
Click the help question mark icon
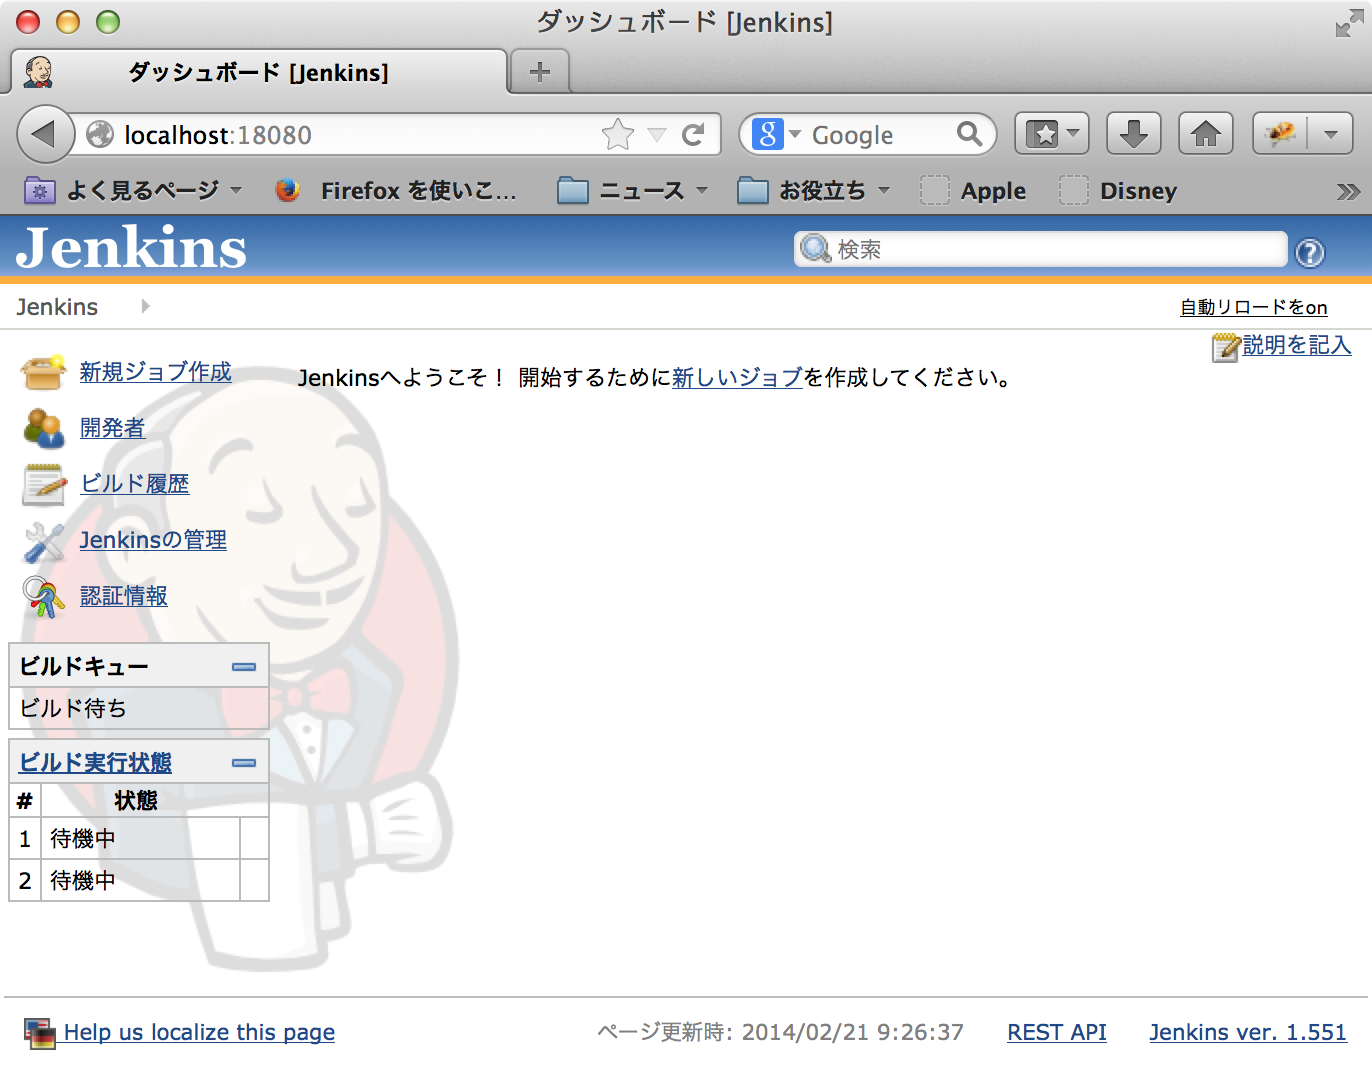coord(1310,253)
